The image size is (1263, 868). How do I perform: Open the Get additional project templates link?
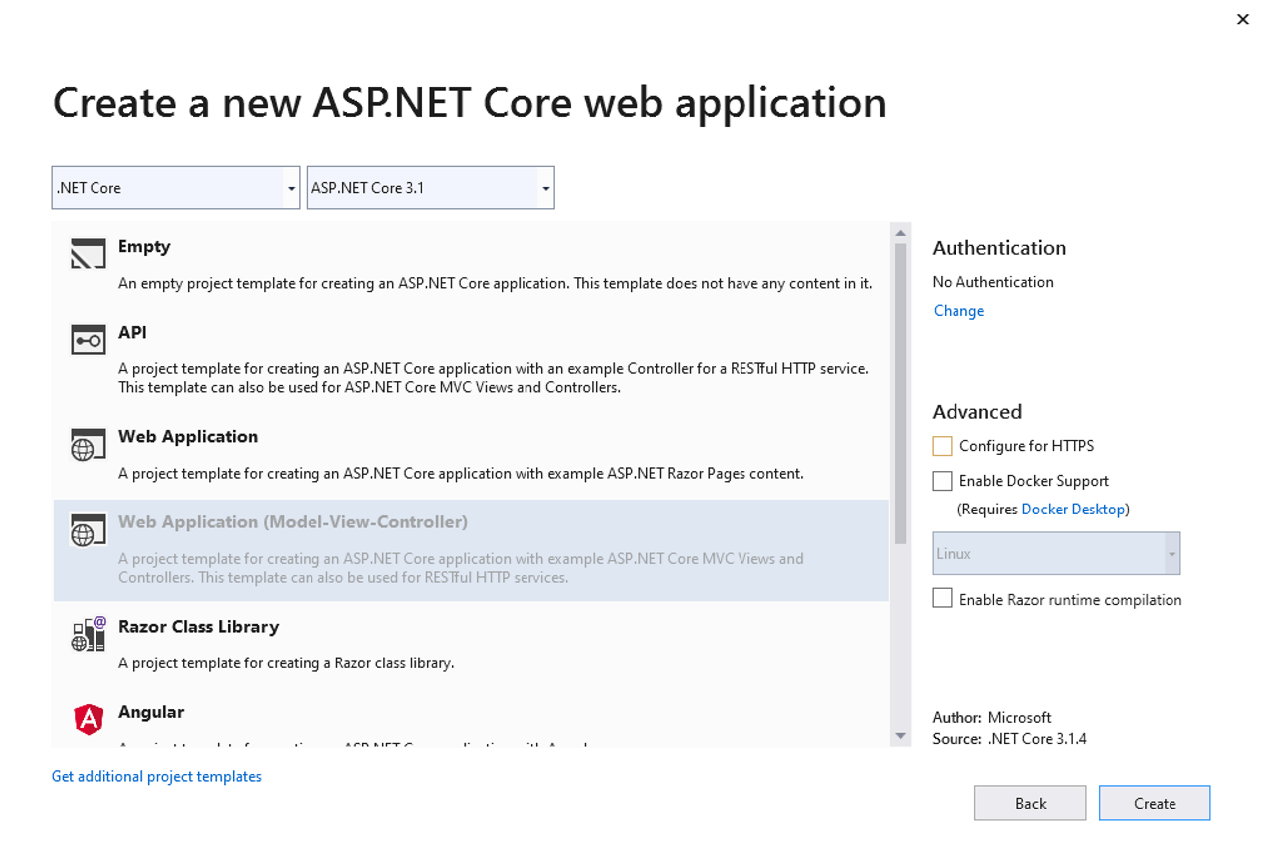tap(157, 777)
